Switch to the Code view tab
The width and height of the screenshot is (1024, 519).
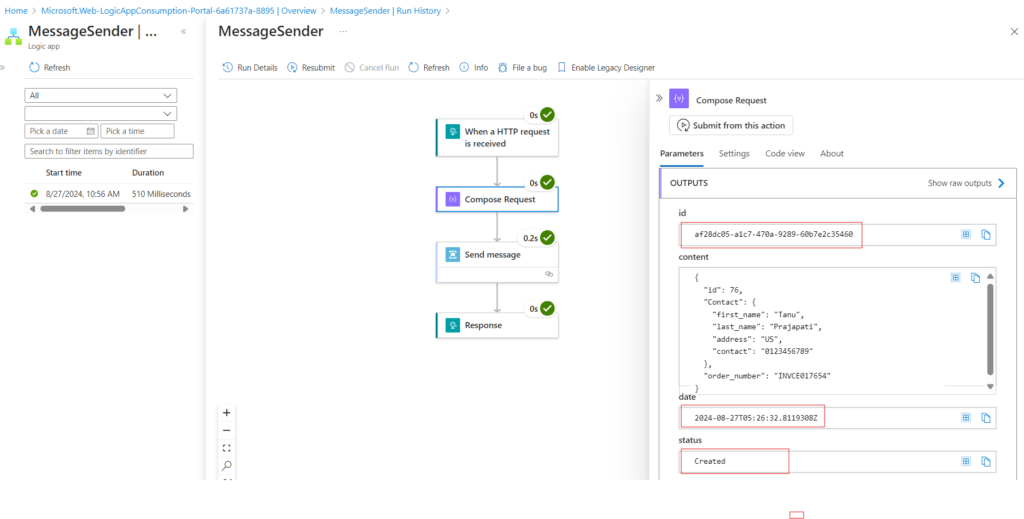point(785,153)
